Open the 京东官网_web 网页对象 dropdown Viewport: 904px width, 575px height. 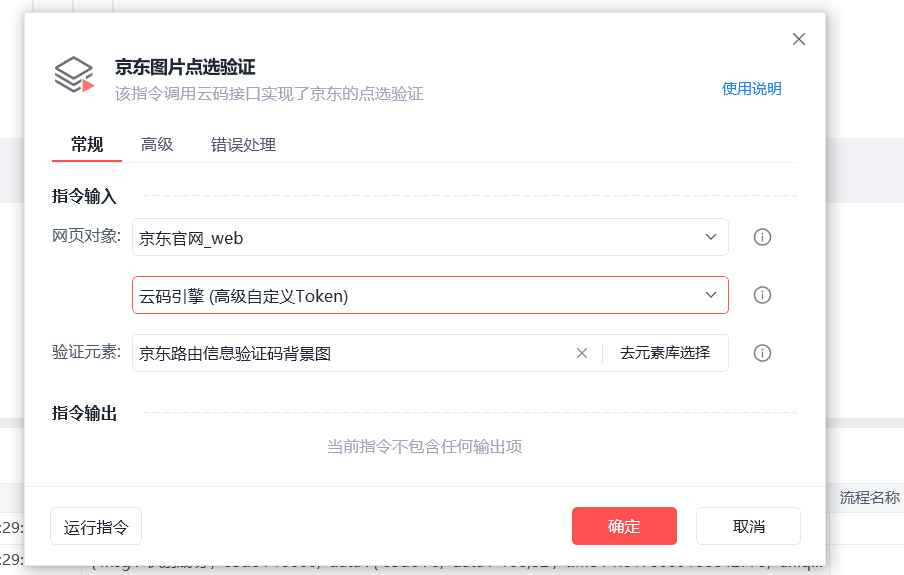(430, 237)
